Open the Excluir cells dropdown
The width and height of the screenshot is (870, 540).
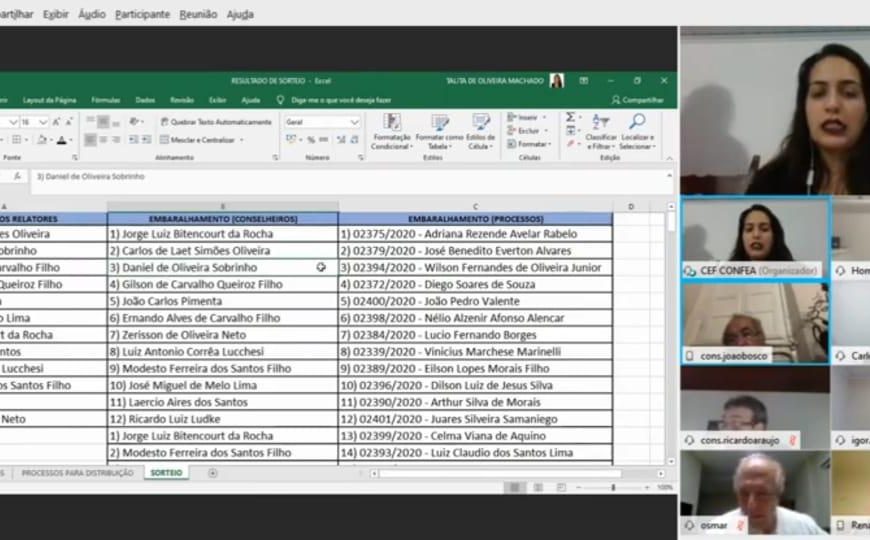click(x=527, y=131)
